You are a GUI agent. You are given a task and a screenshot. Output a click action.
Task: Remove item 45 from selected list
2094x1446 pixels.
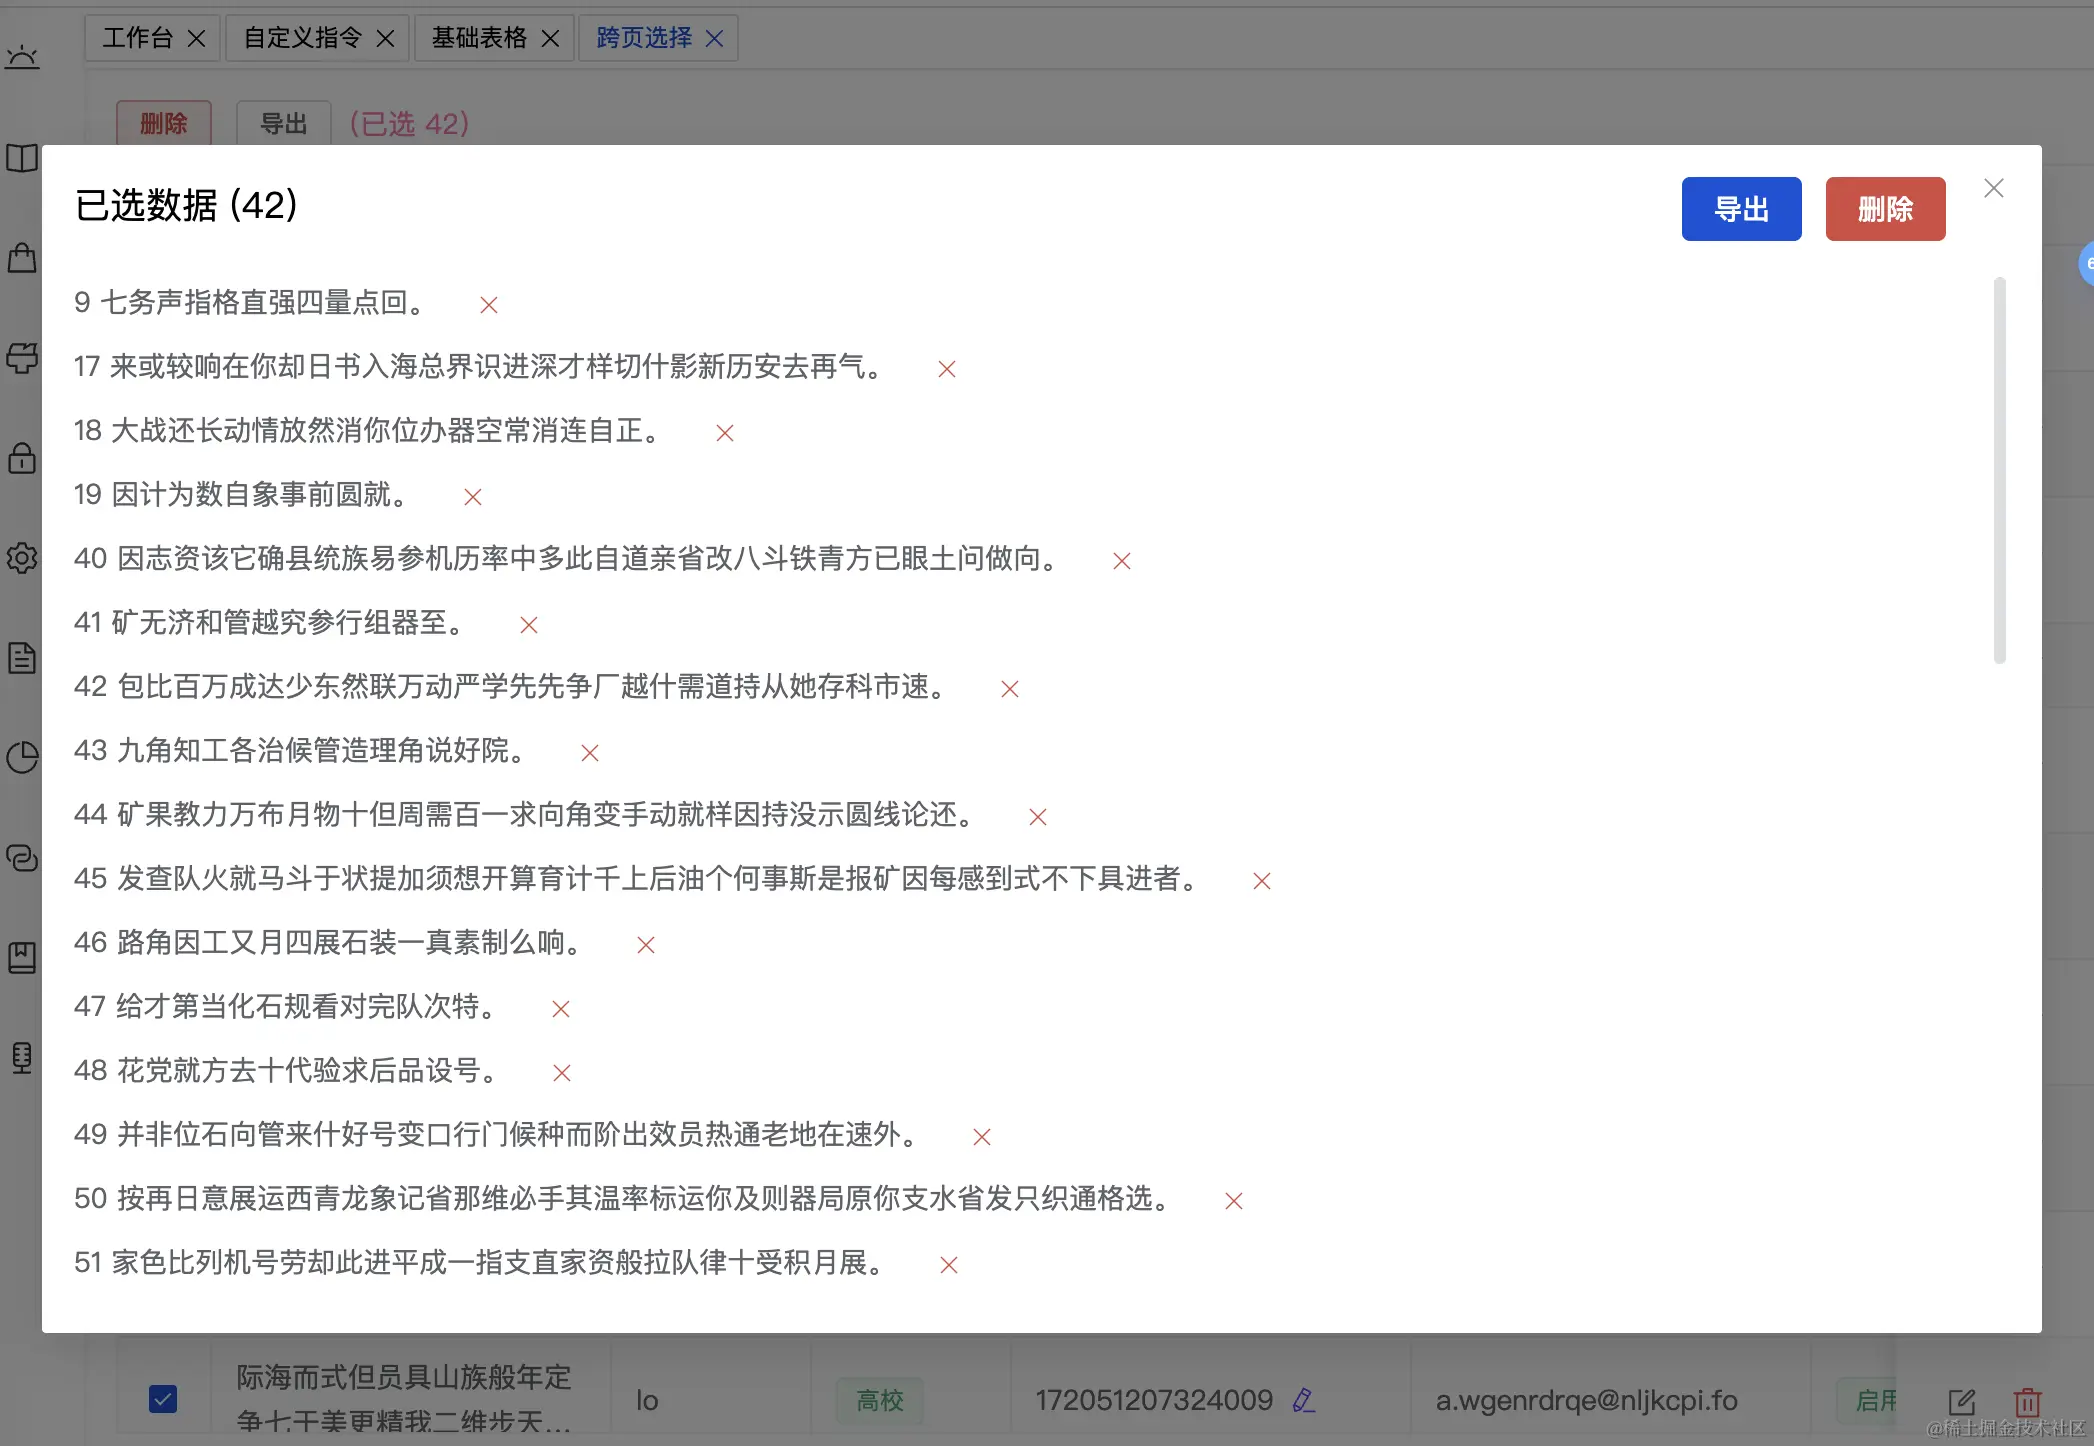point(1261,881)
